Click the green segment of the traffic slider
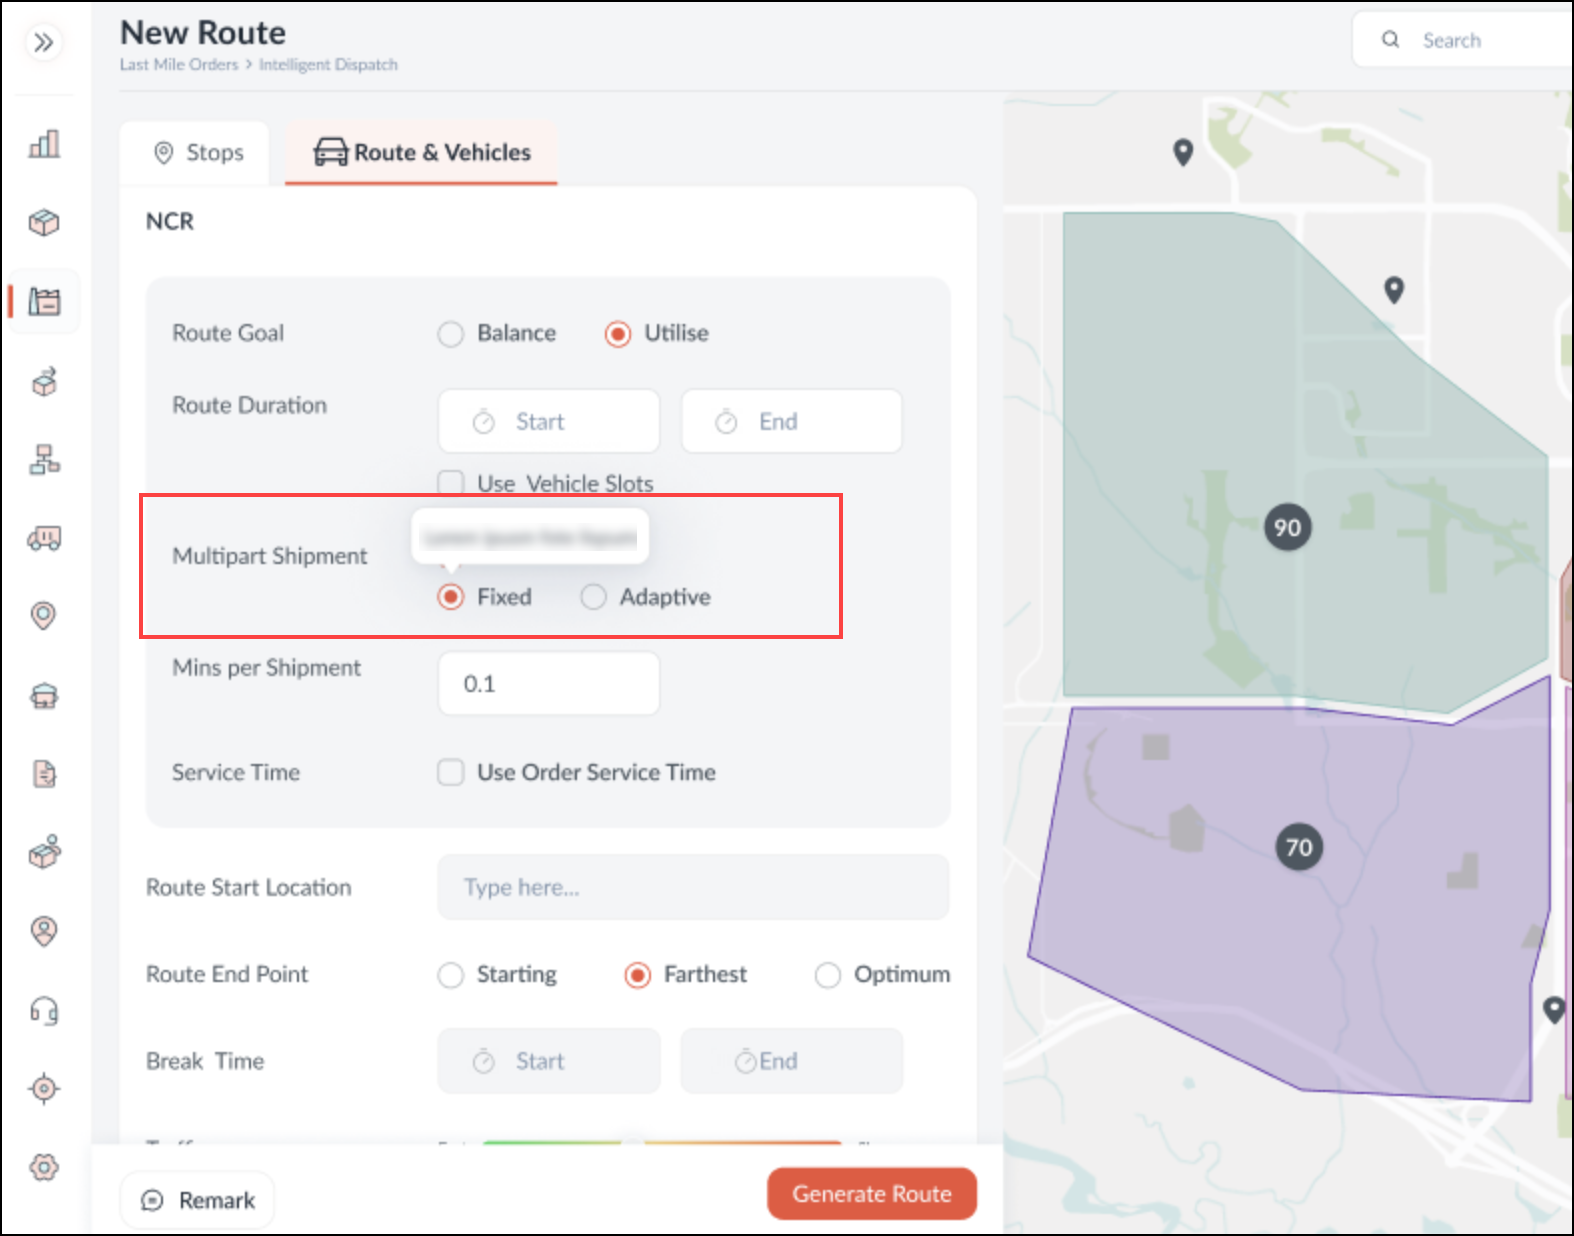Screen dimensions: 1574x1236 [552, 1142]
